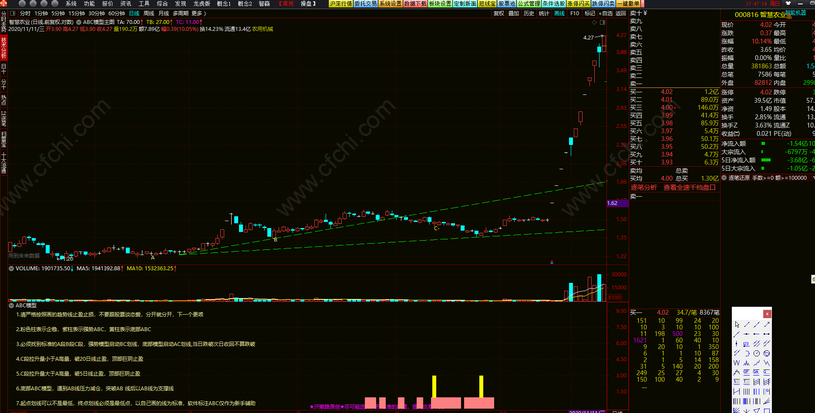Select the 日线 daily period

(x=134, y=14)
